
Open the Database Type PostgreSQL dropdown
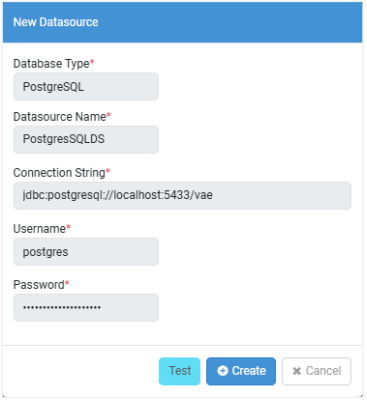click(86, 87)
